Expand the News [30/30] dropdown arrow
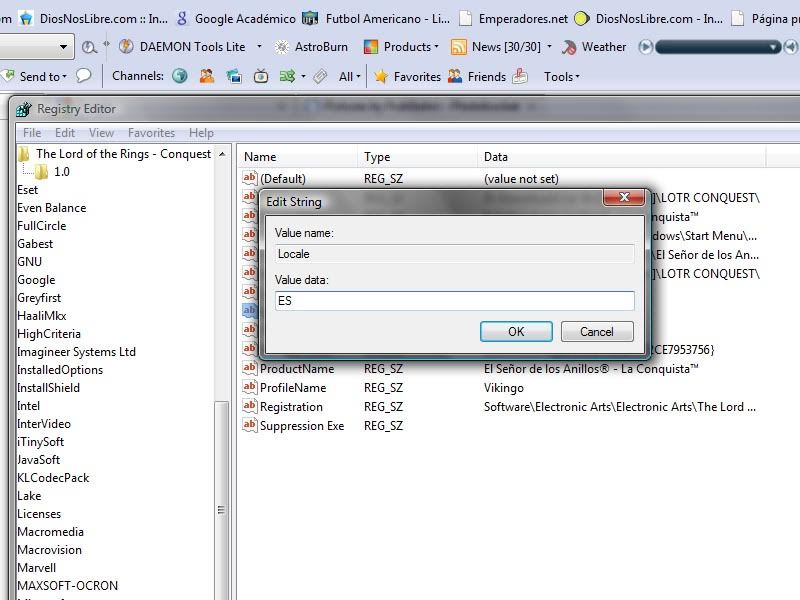 [x=549, y=47]
